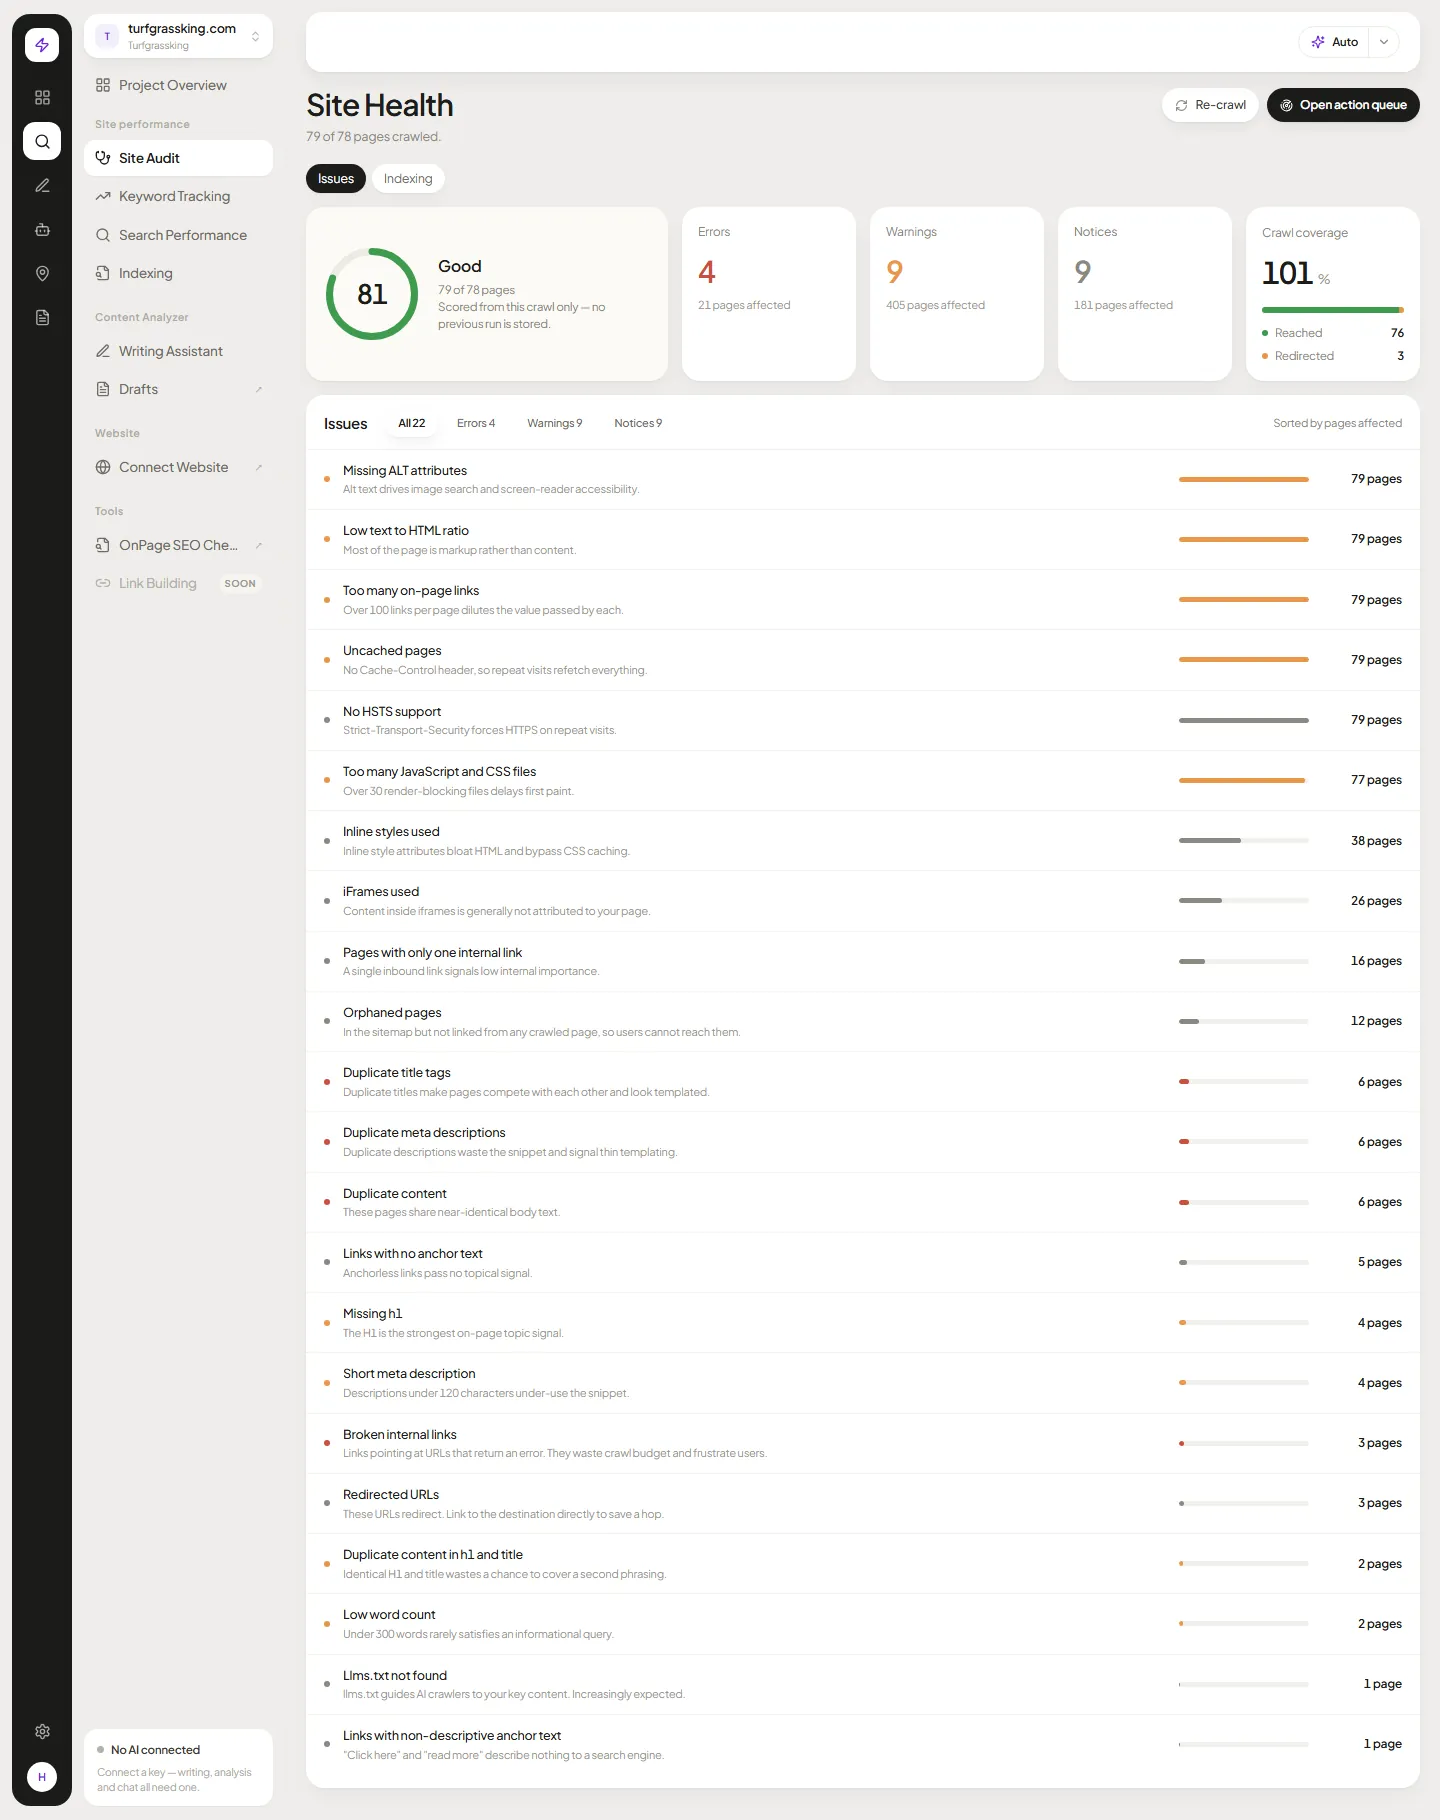
Task: Click the Uncached pages progress bar
Action: pyautogui.click(x=1244, y=660)
